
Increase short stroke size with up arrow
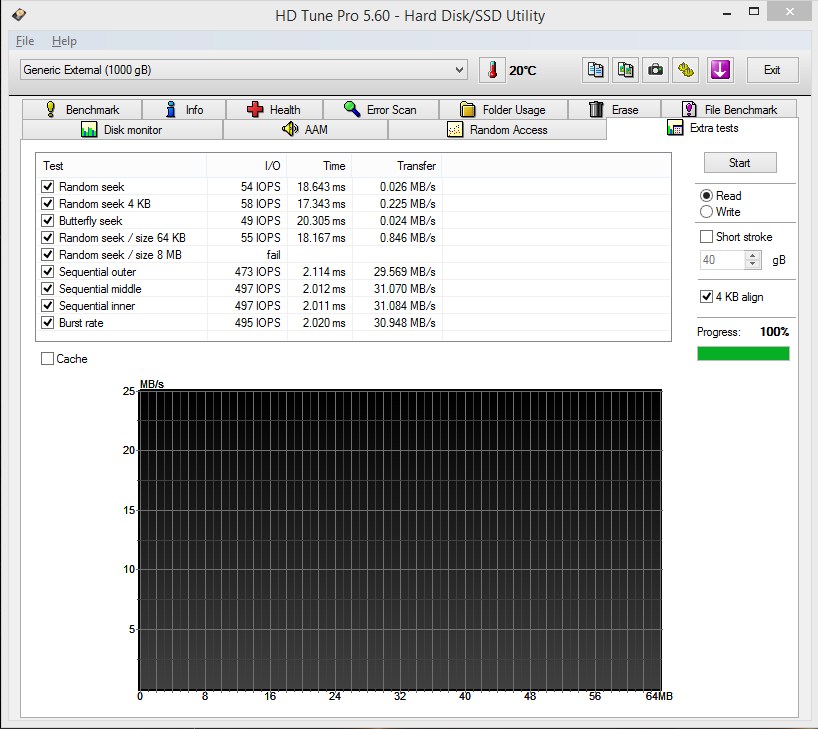[x=752, y=256]
